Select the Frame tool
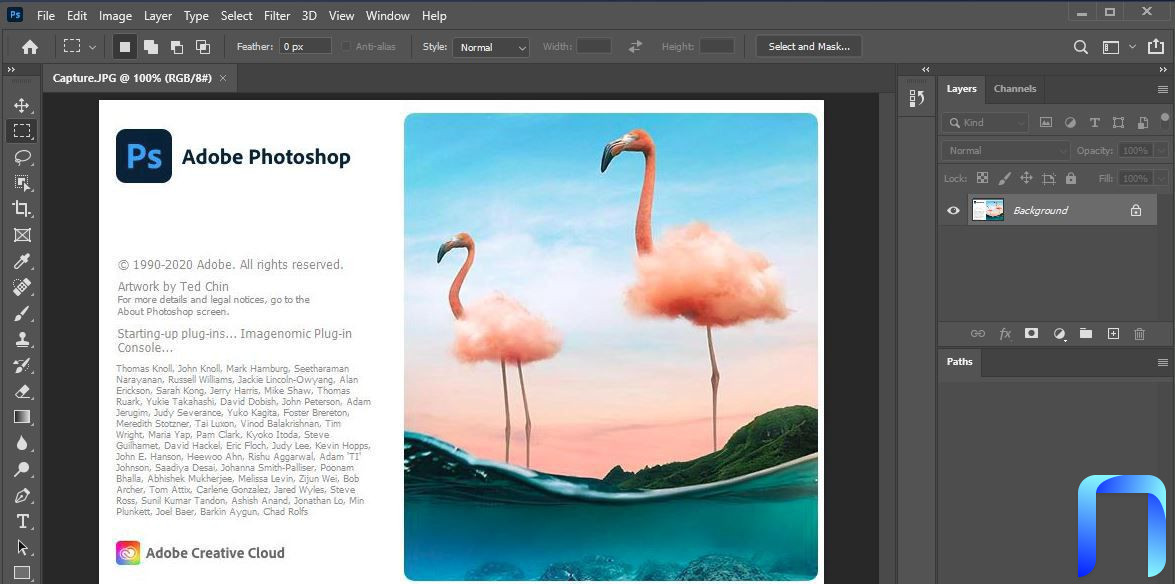The image size is (1175, 584). pyautogui.click(x=22, y=235)
